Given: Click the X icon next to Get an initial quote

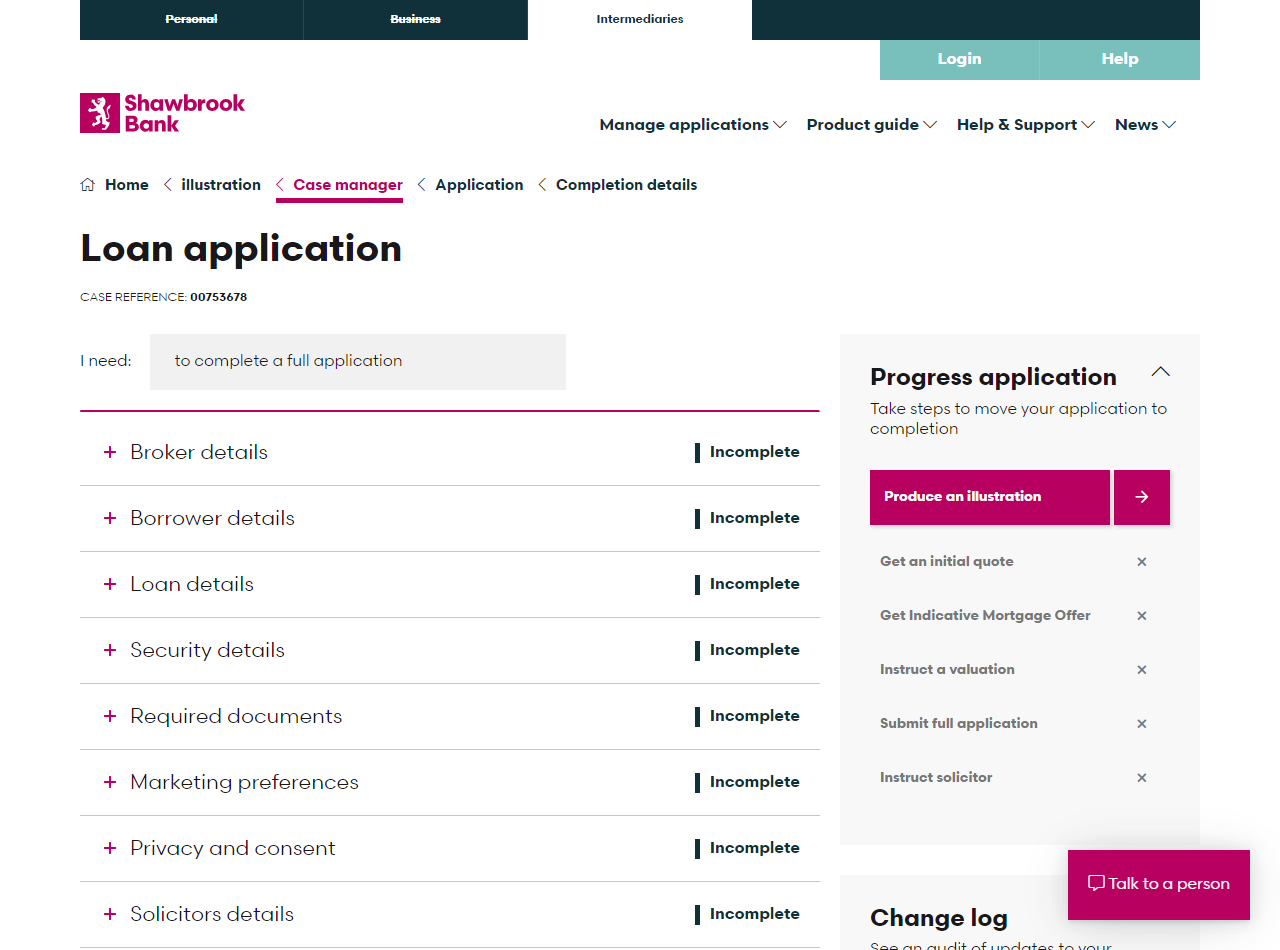Looking at the screenshot, I should (x=1141, y=562).
